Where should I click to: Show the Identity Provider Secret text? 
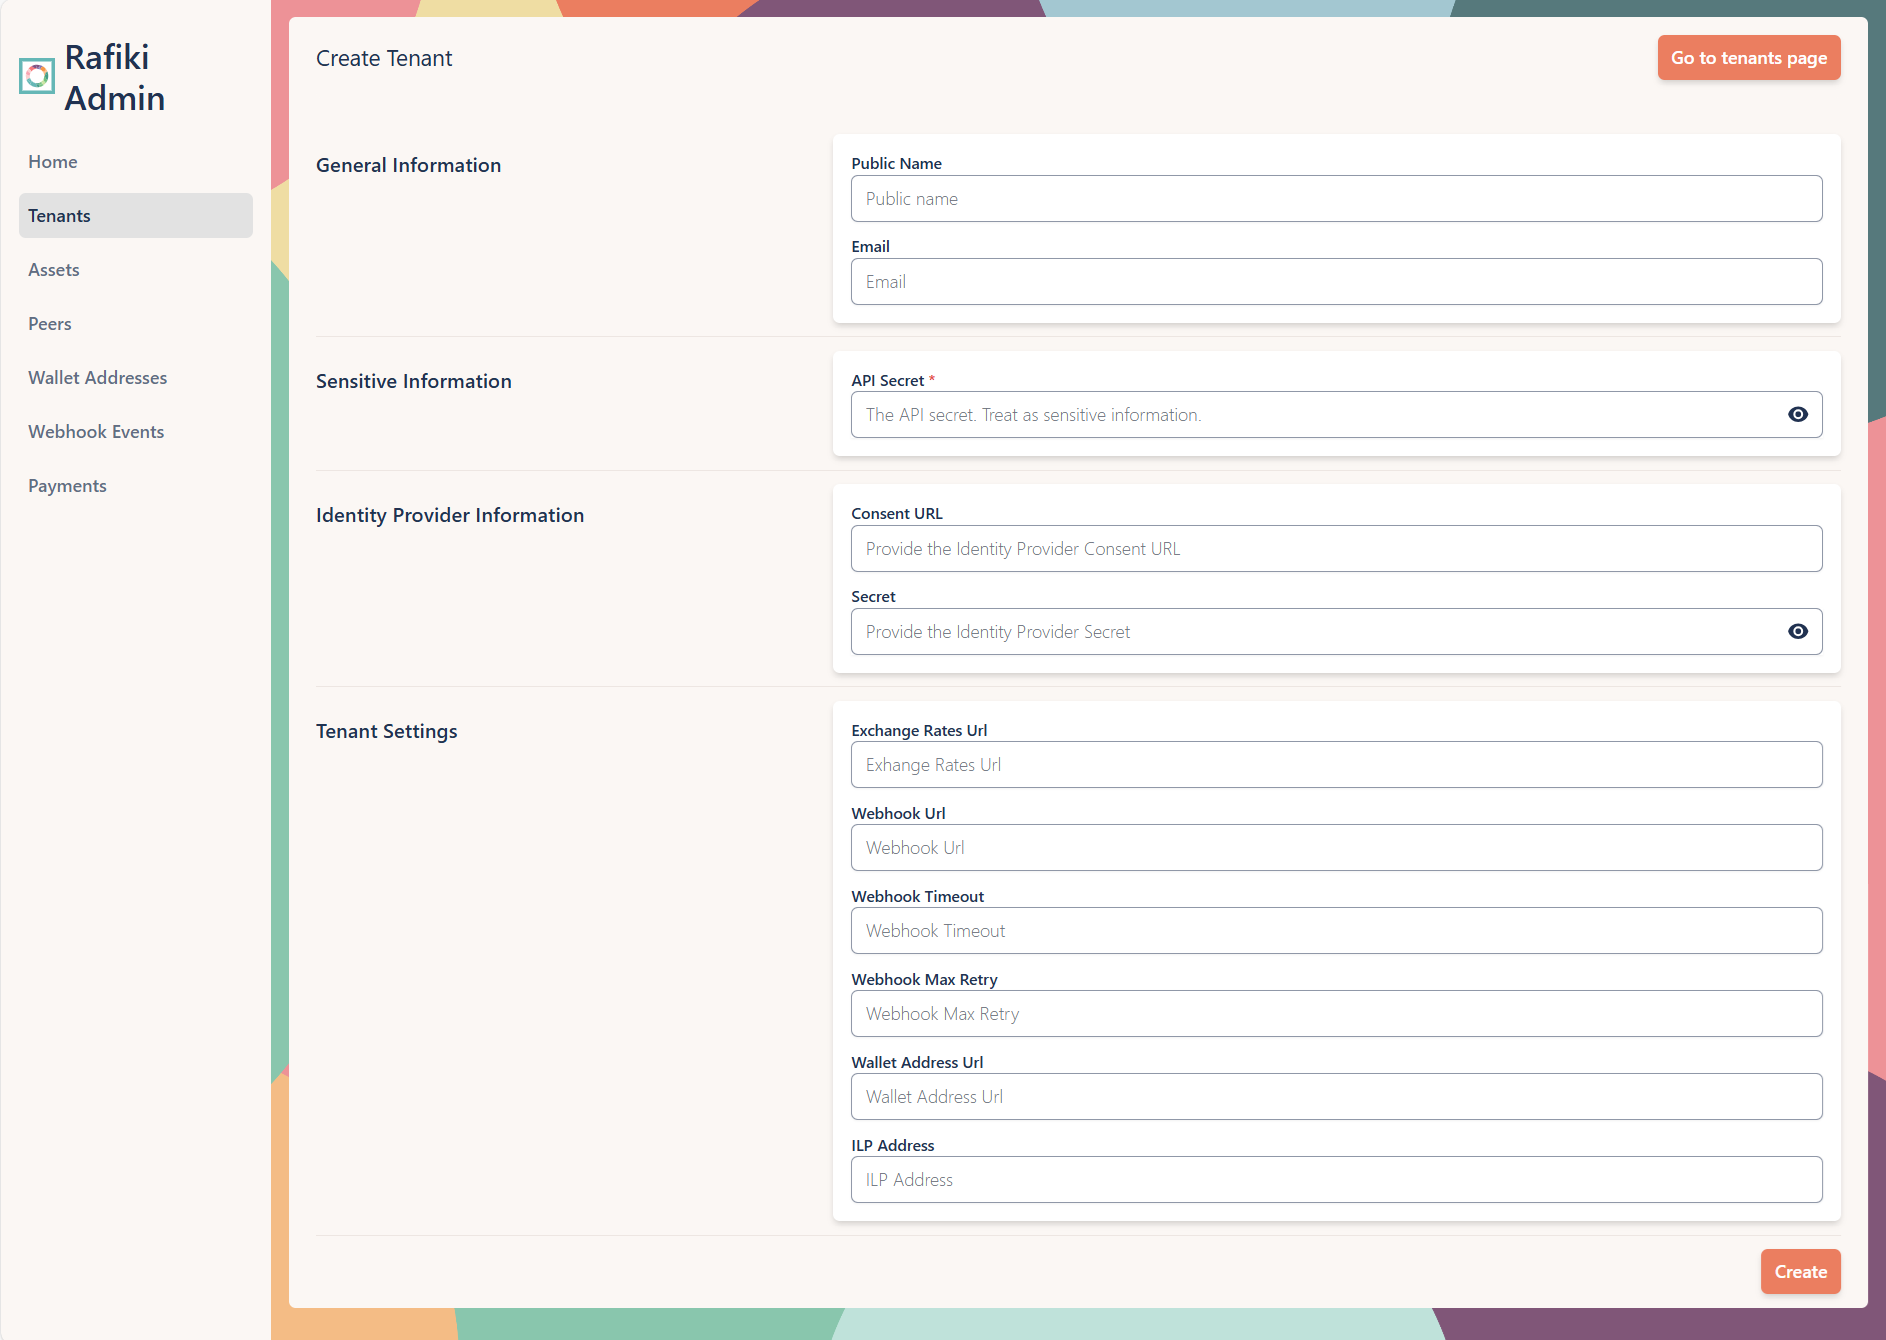(x=1798, y=631)
